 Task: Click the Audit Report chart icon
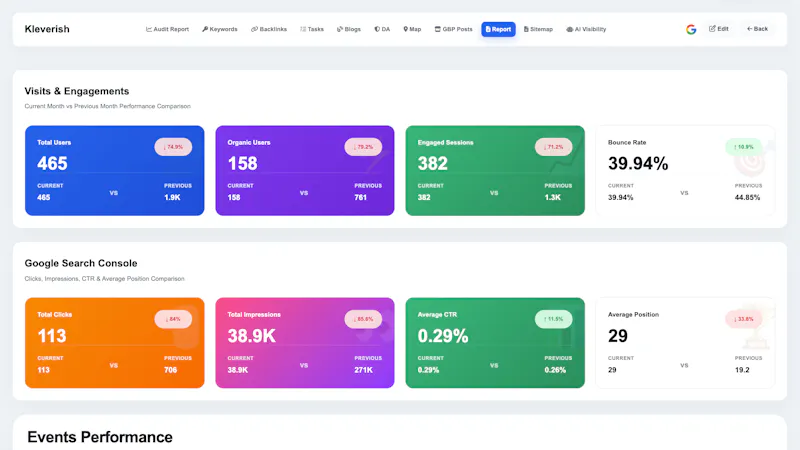pyautogui.click(x=149, y=29)
